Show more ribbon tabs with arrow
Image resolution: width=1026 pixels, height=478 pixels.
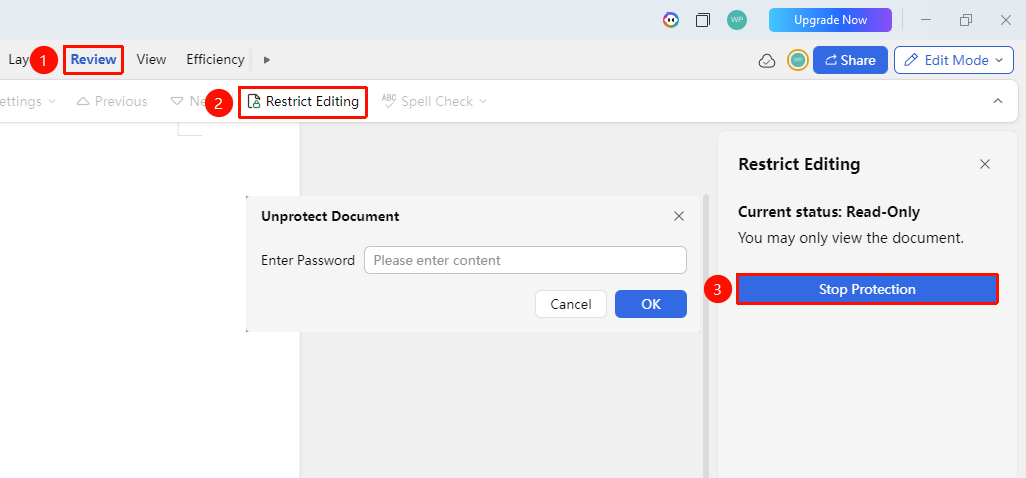click(x=266, y=60)
